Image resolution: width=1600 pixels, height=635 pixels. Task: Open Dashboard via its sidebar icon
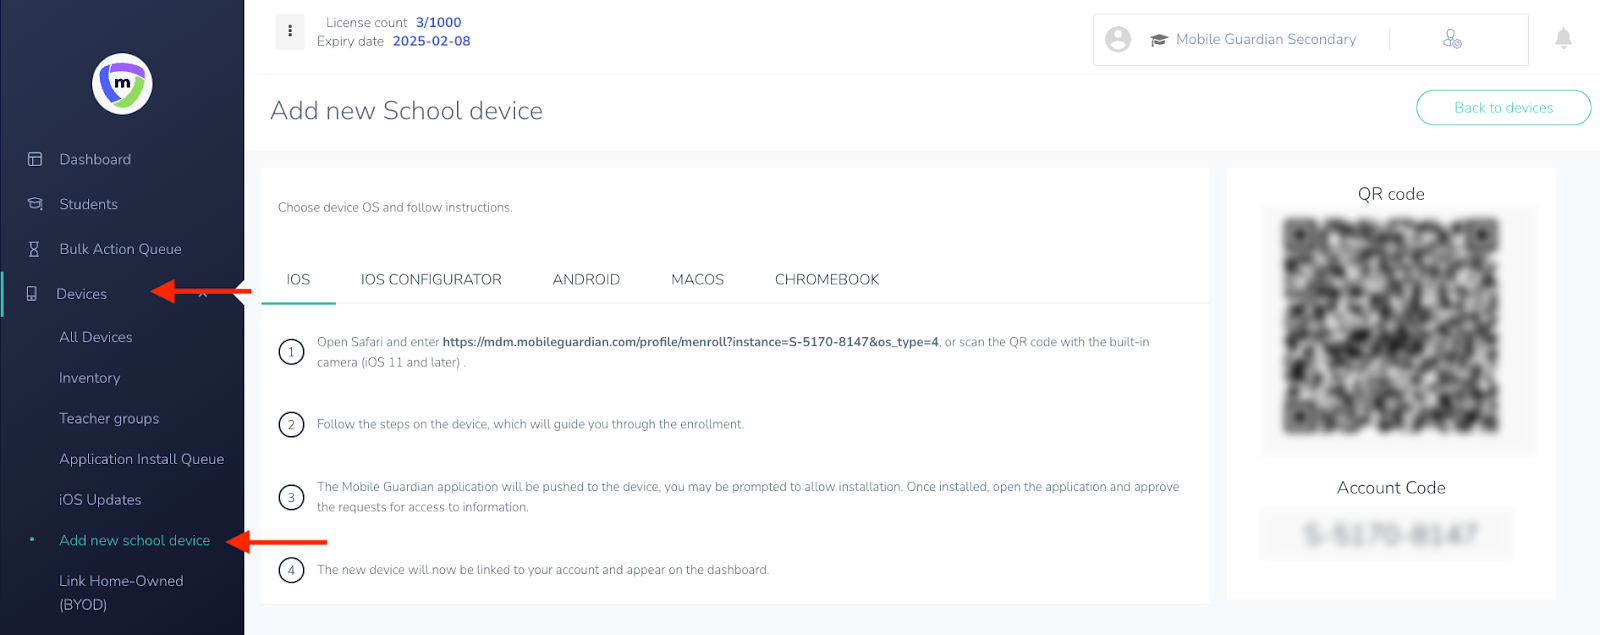35,159
